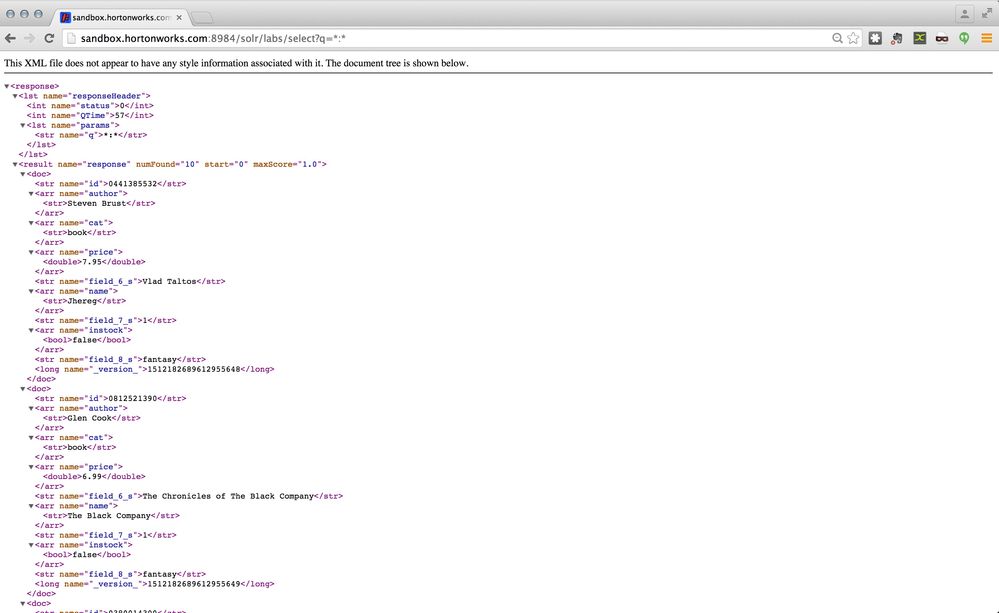Click the magnifier icon in the omnibox

836,37
